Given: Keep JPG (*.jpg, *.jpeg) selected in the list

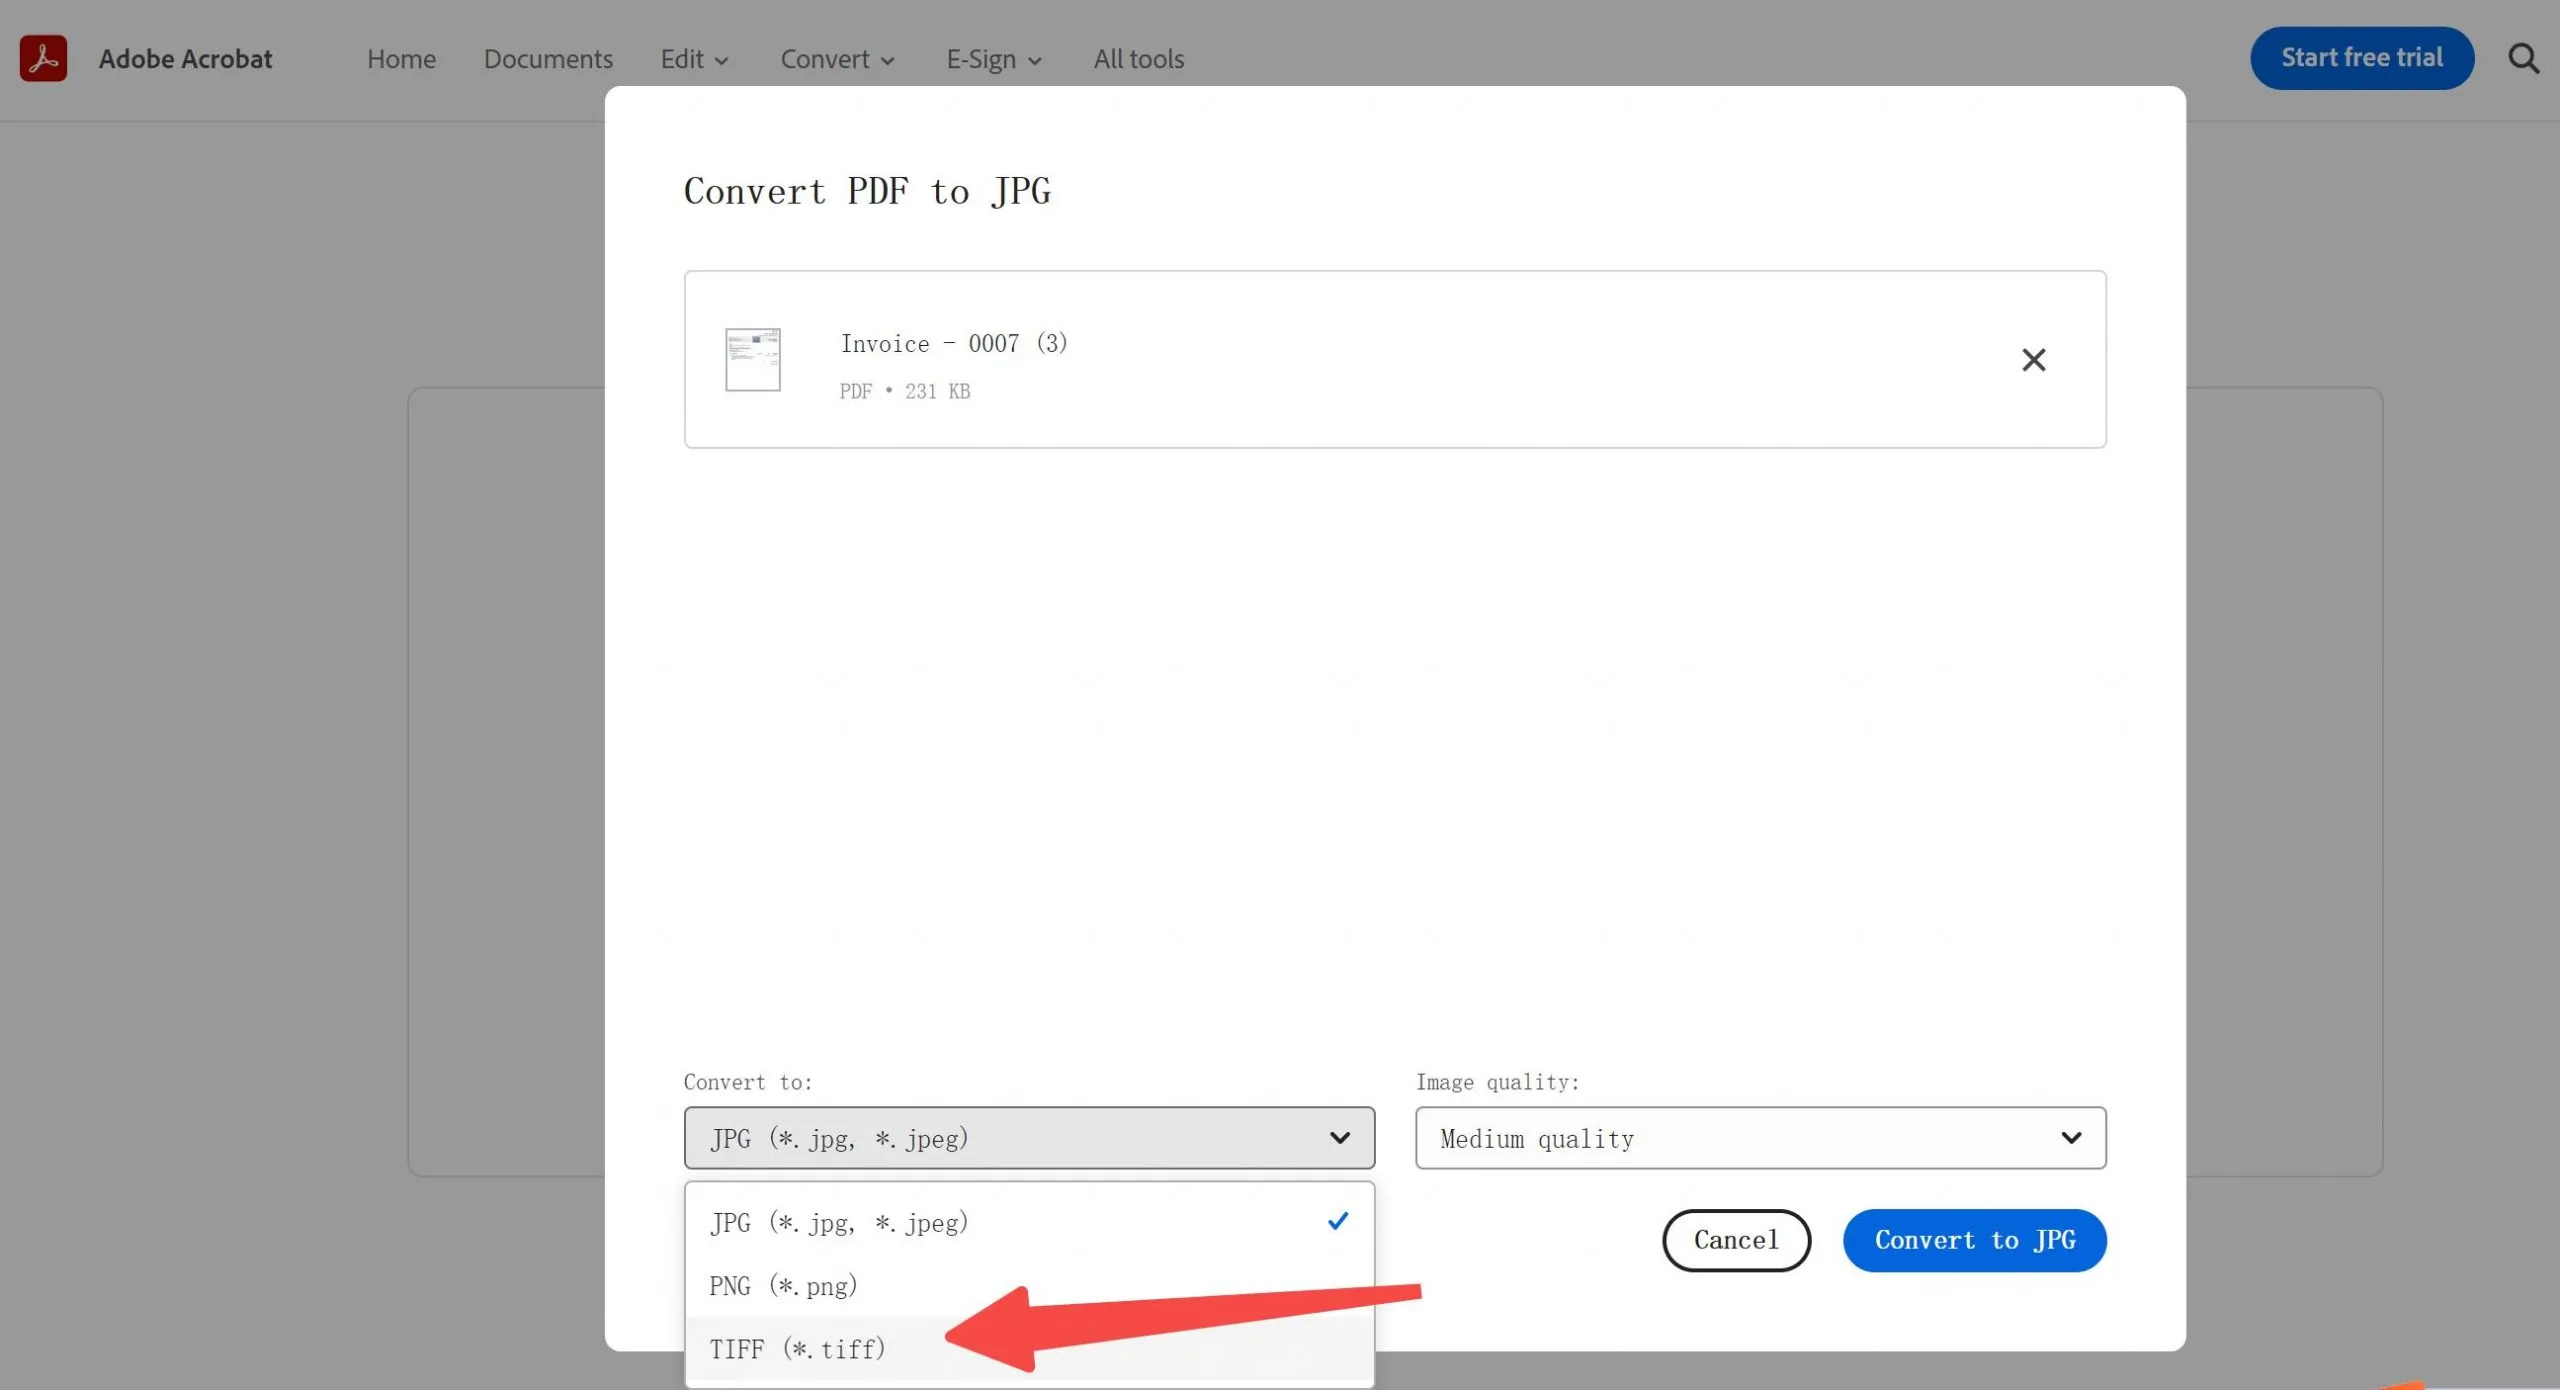Looking at the screenshot, I should [840, 1221].
